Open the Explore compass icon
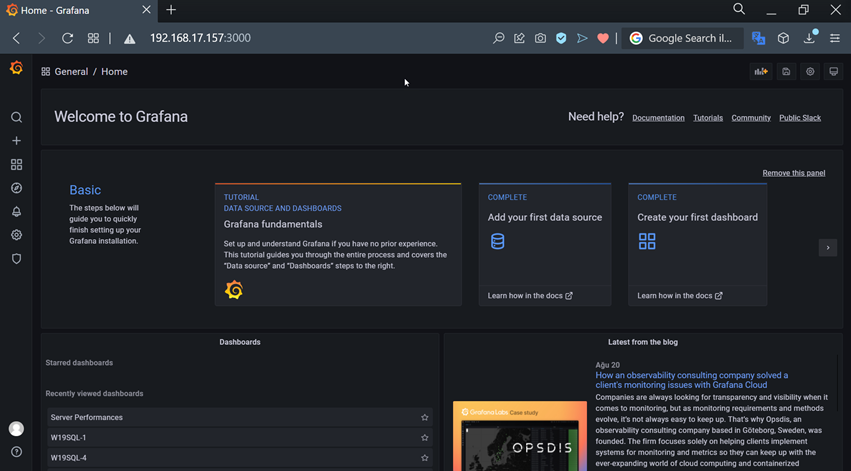Screen dimensions: 851x471 pyautogui.click(x=16, y=188)
